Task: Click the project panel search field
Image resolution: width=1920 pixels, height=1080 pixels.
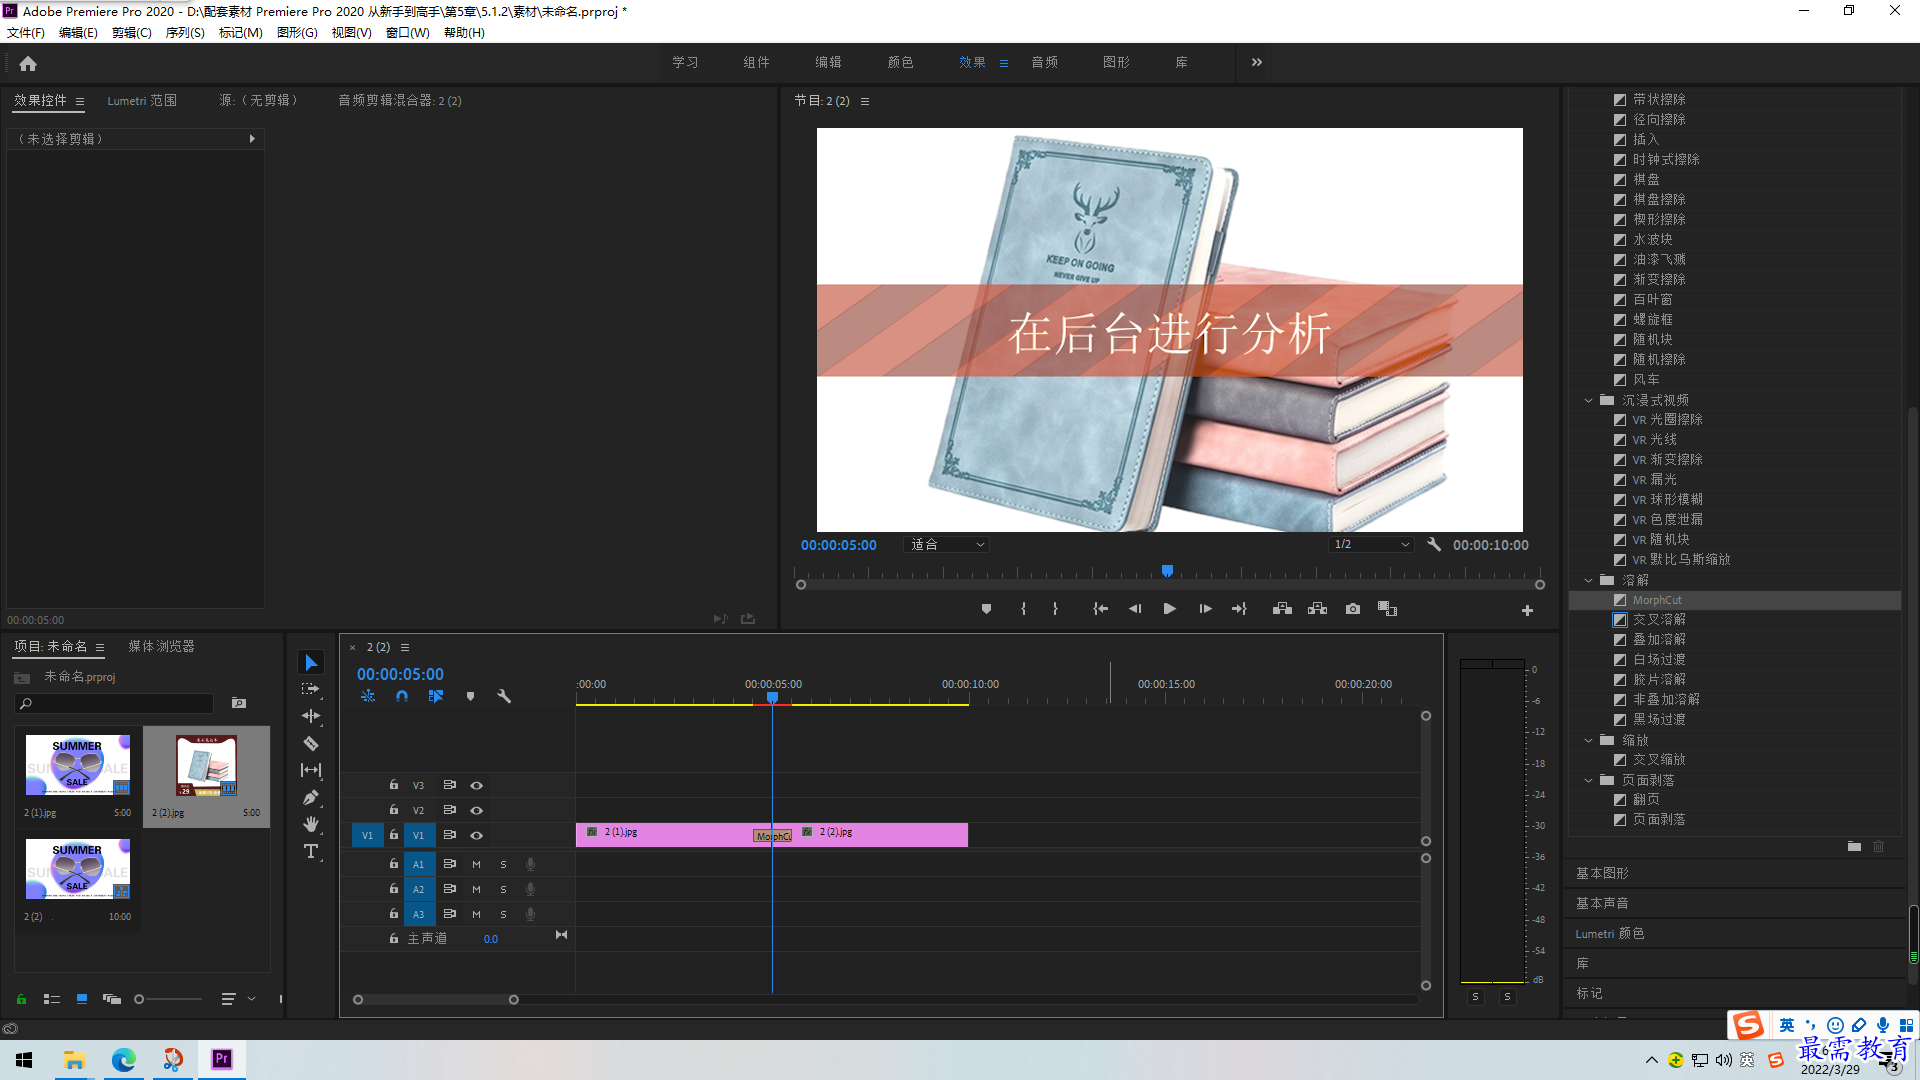Action: (115, 704)
